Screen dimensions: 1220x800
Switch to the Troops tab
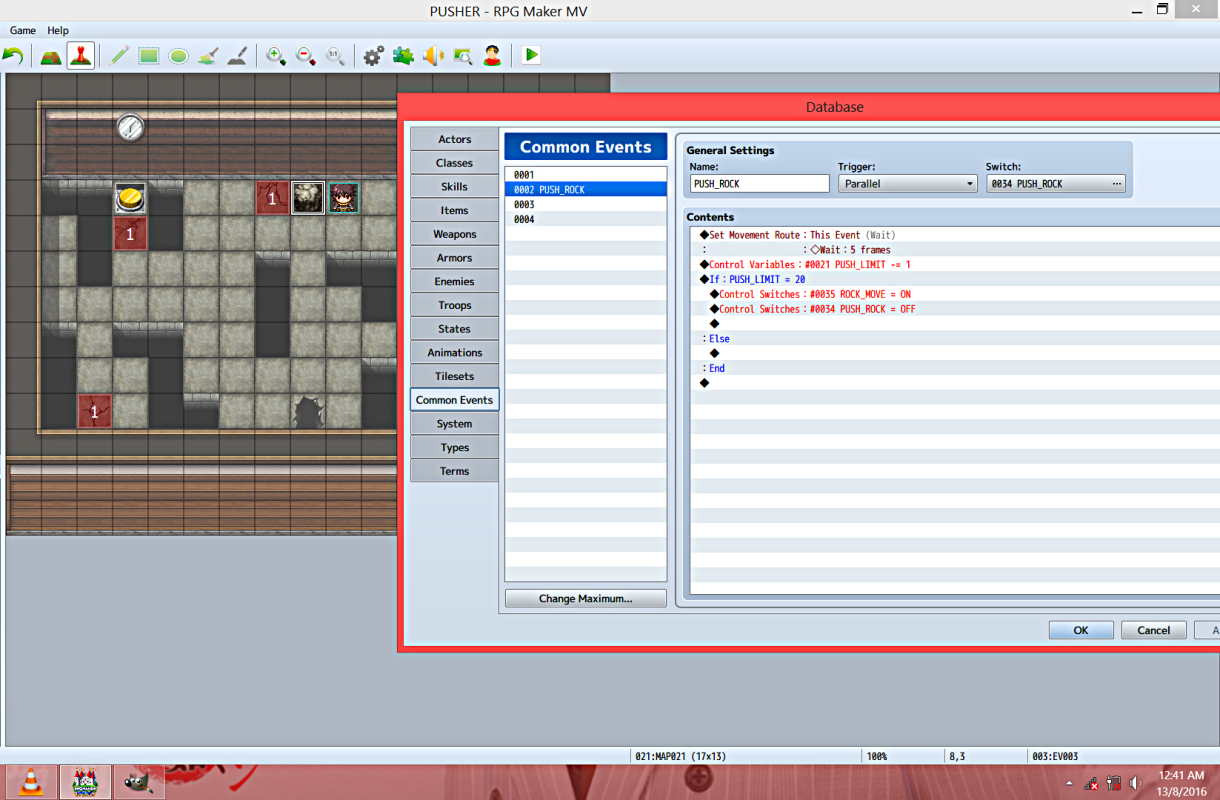coord(454,305)
